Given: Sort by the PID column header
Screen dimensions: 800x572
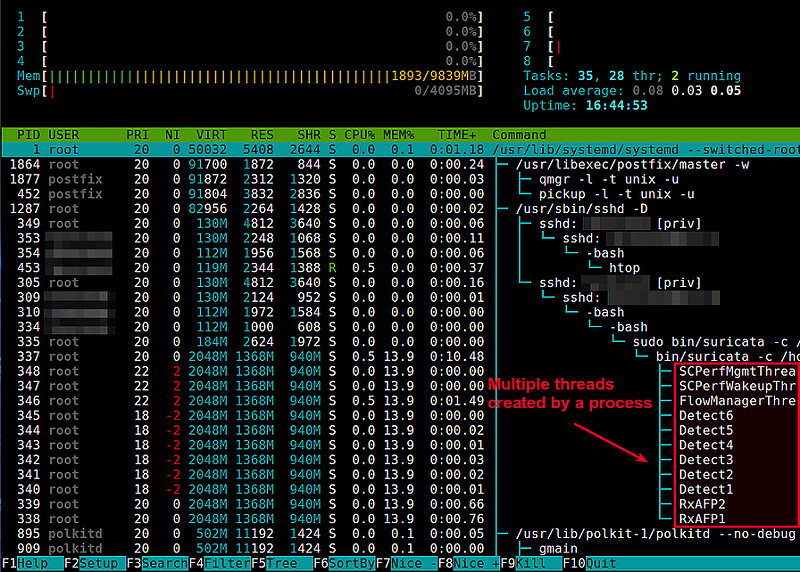Looking at the screenshot, I should (29, 135).
